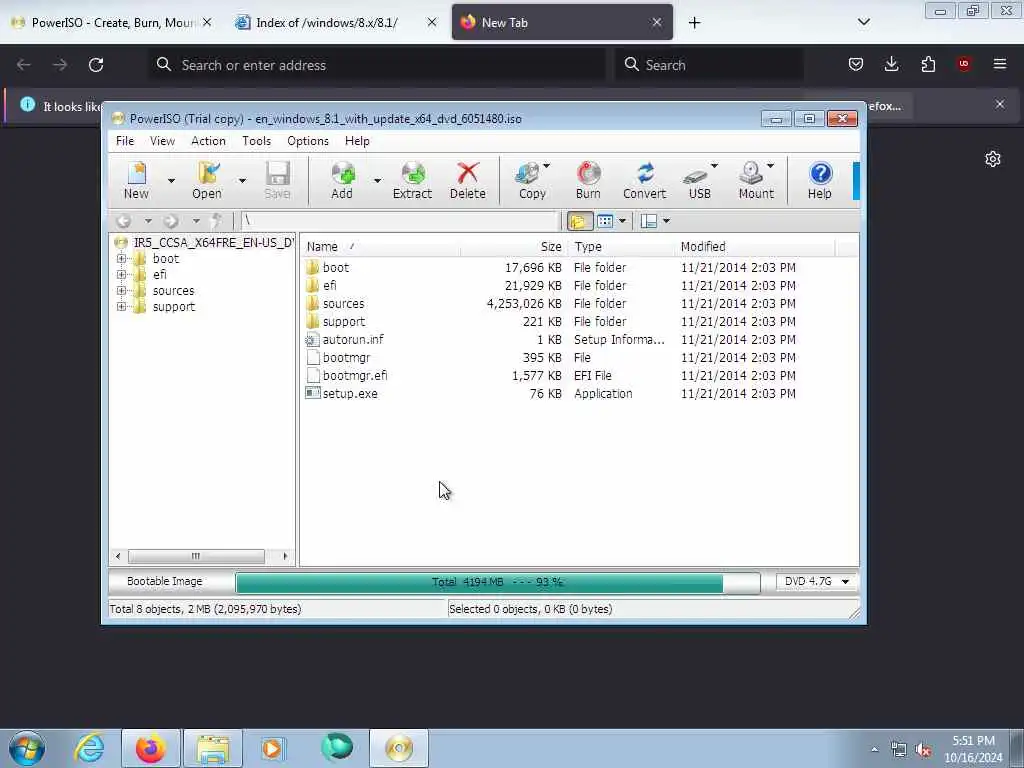Sort file list by Size column

click(514, 247)
